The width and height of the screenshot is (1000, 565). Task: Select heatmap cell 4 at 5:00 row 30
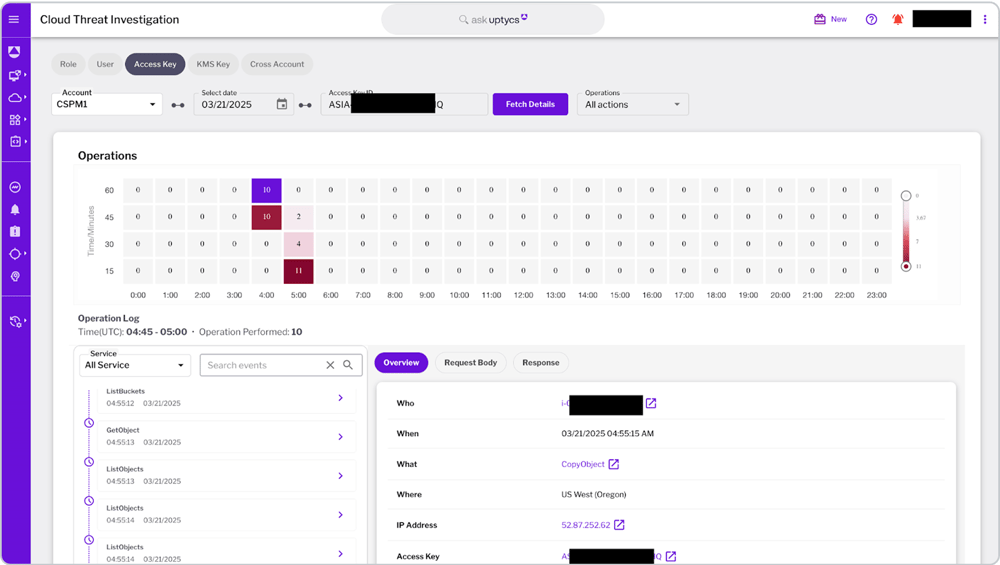298,244
